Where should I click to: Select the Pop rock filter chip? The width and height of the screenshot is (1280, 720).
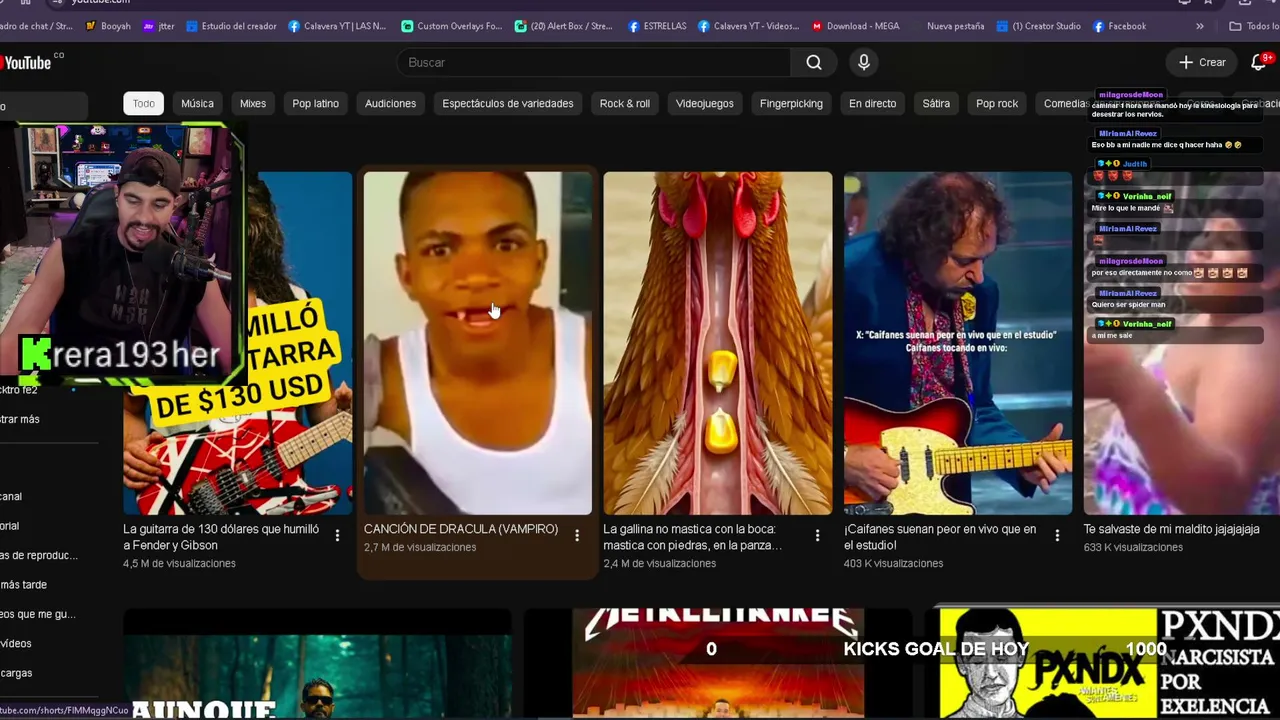pos(997,103)
